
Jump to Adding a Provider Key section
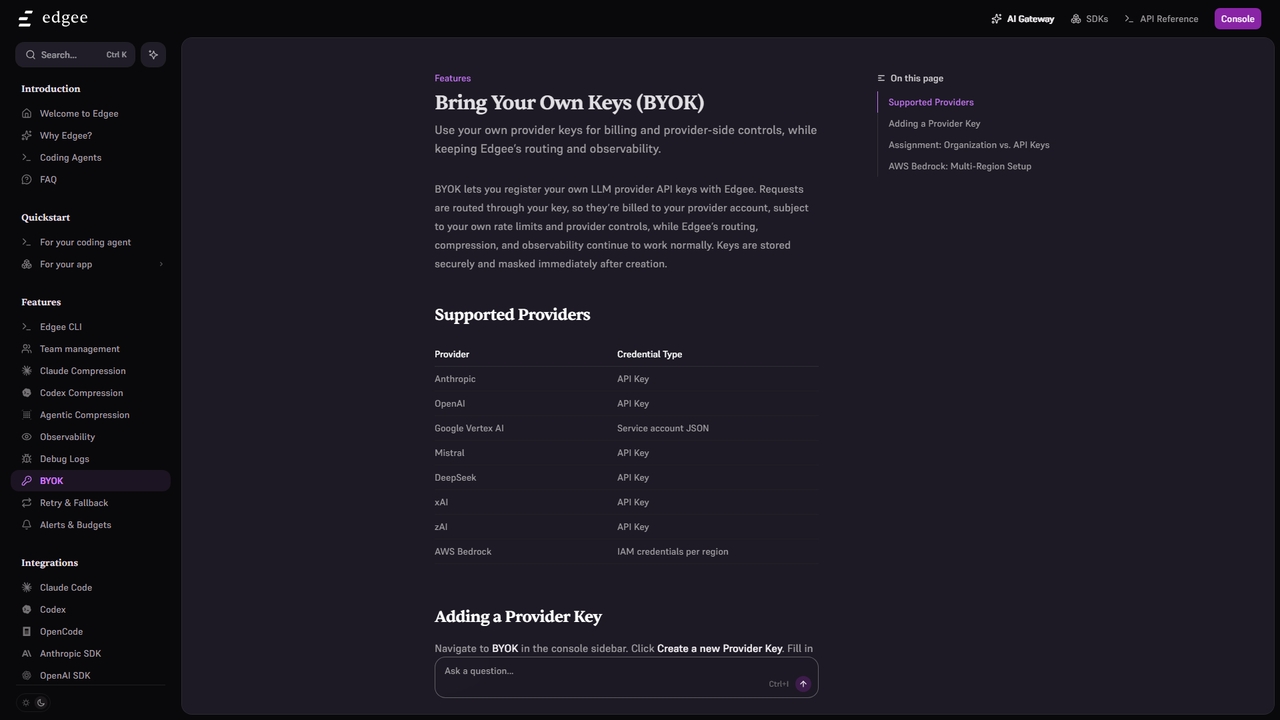(934, 124)
